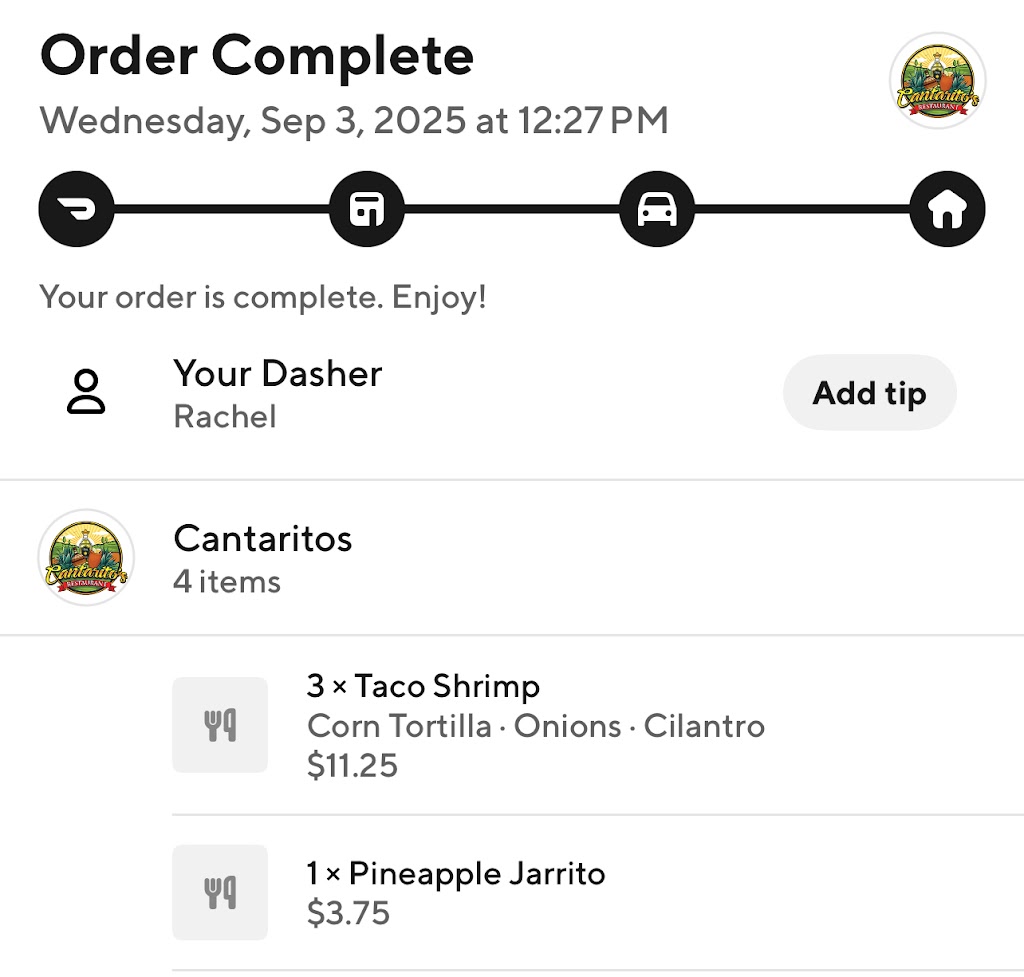Click the Add tip button
This screenshot has width=1024, height=977.
click(x=869, y=393)
